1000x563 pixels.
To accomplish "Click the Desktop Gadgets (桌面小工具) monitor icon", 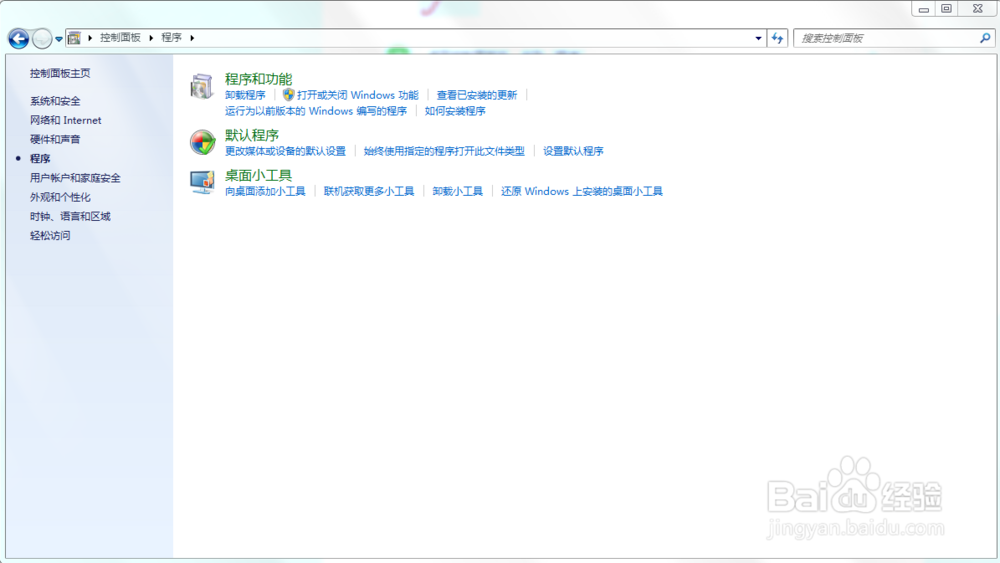I will [x=202, y=182].
